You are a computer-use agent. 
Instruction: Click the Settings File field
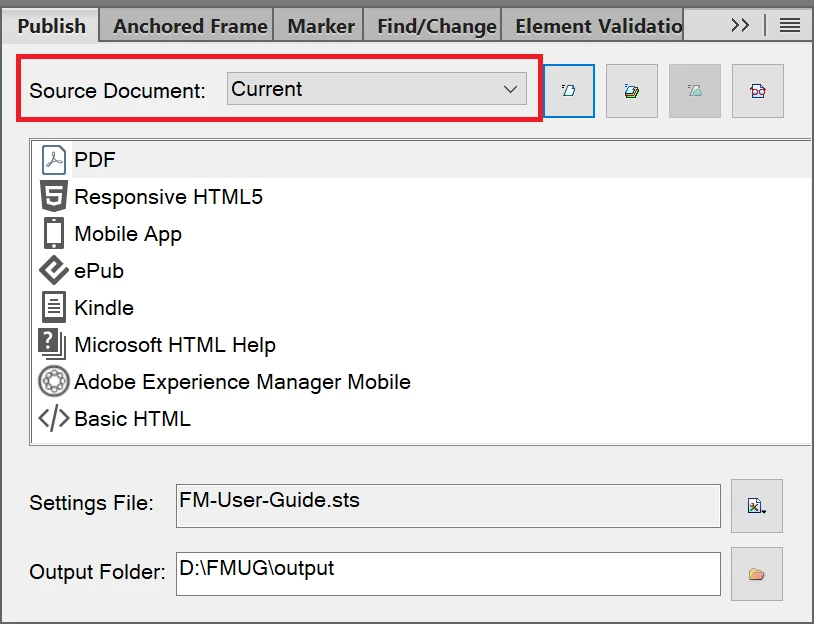448,506
